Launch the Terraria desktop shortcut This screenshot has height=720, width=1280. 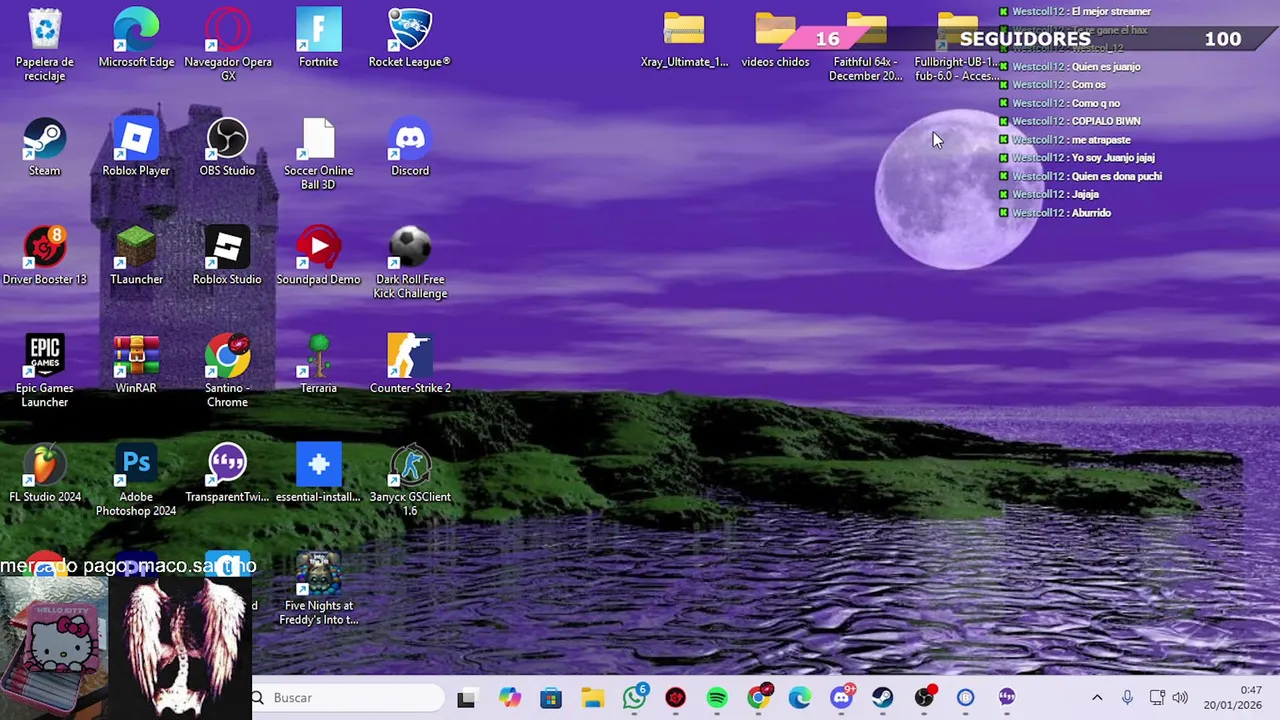[318, 364]
